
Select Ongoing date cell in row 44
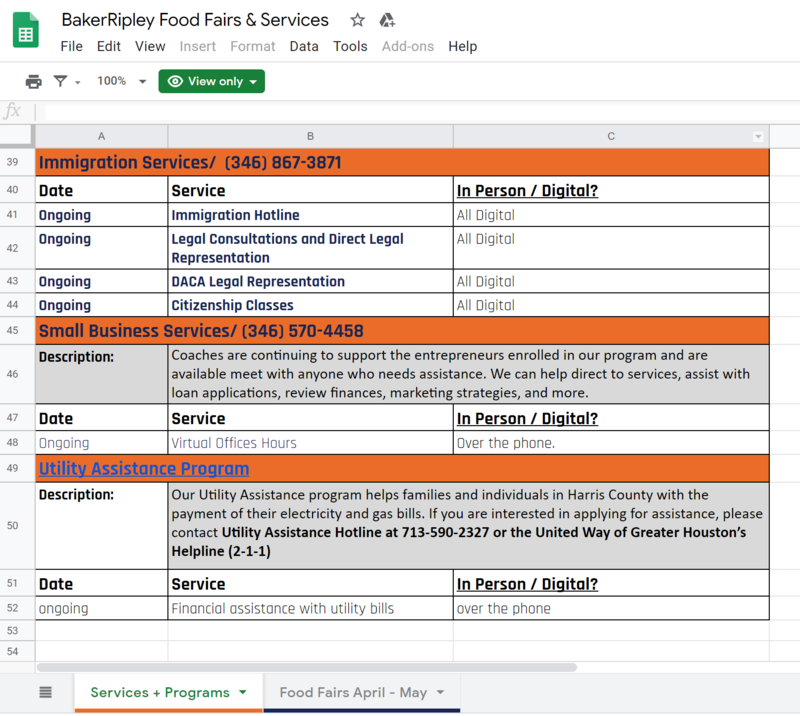pos(102,305)
